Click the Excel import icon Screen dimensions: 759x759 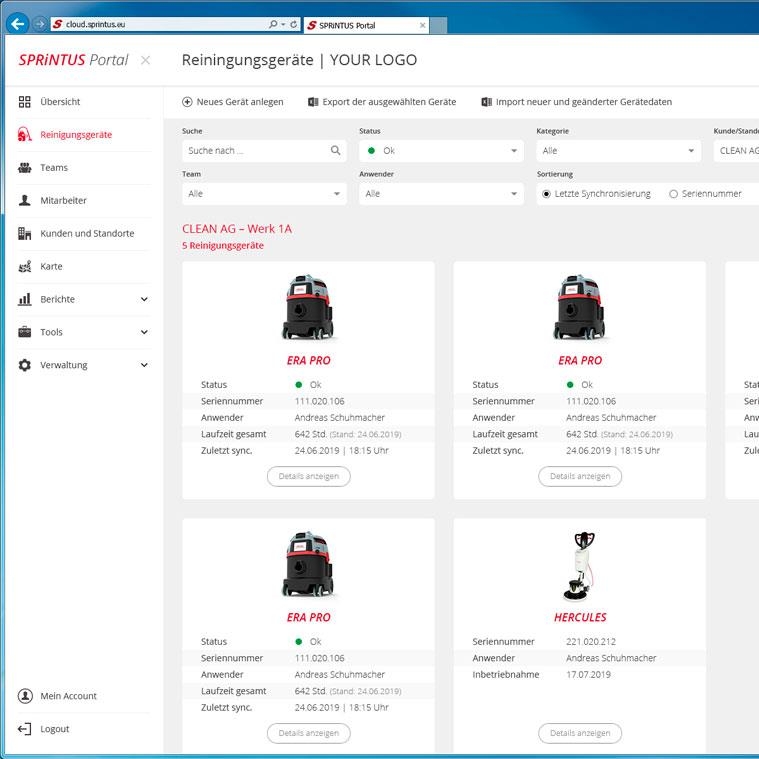[x=486, y=102]
